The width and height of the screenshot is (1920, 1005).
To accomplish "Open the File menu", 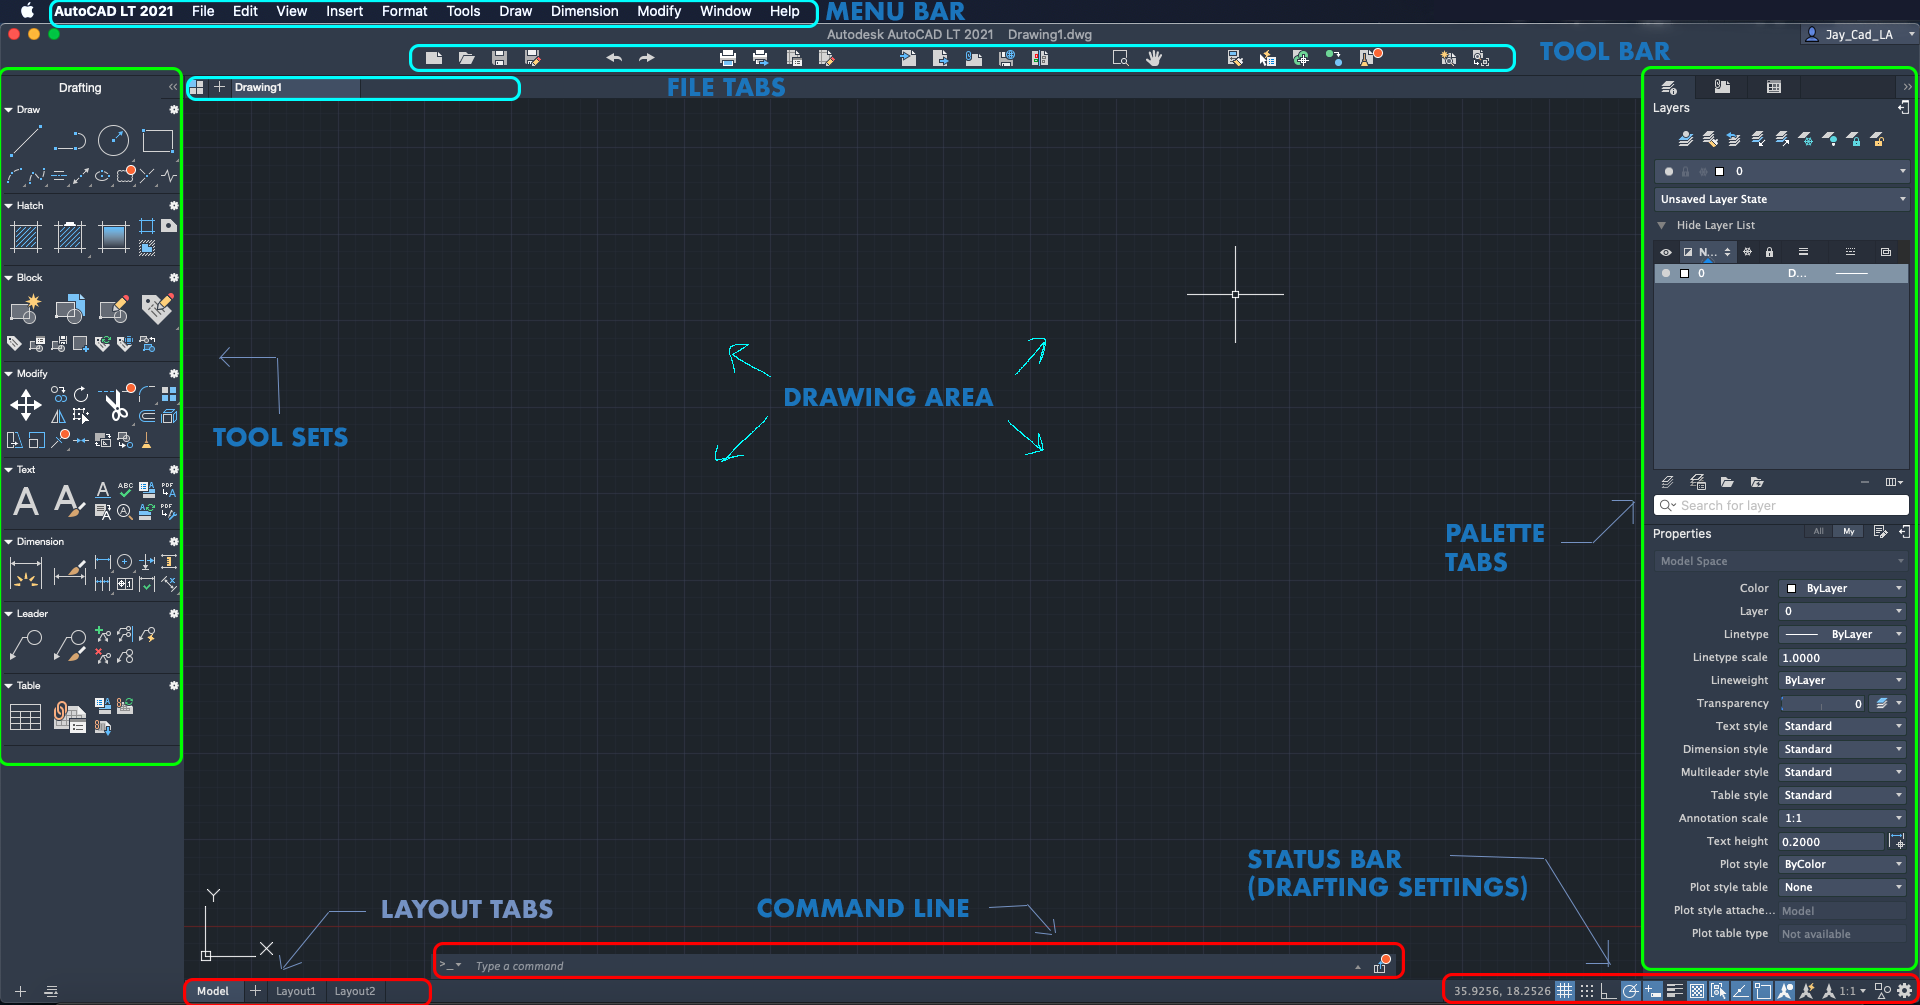I will pos(203,11).
